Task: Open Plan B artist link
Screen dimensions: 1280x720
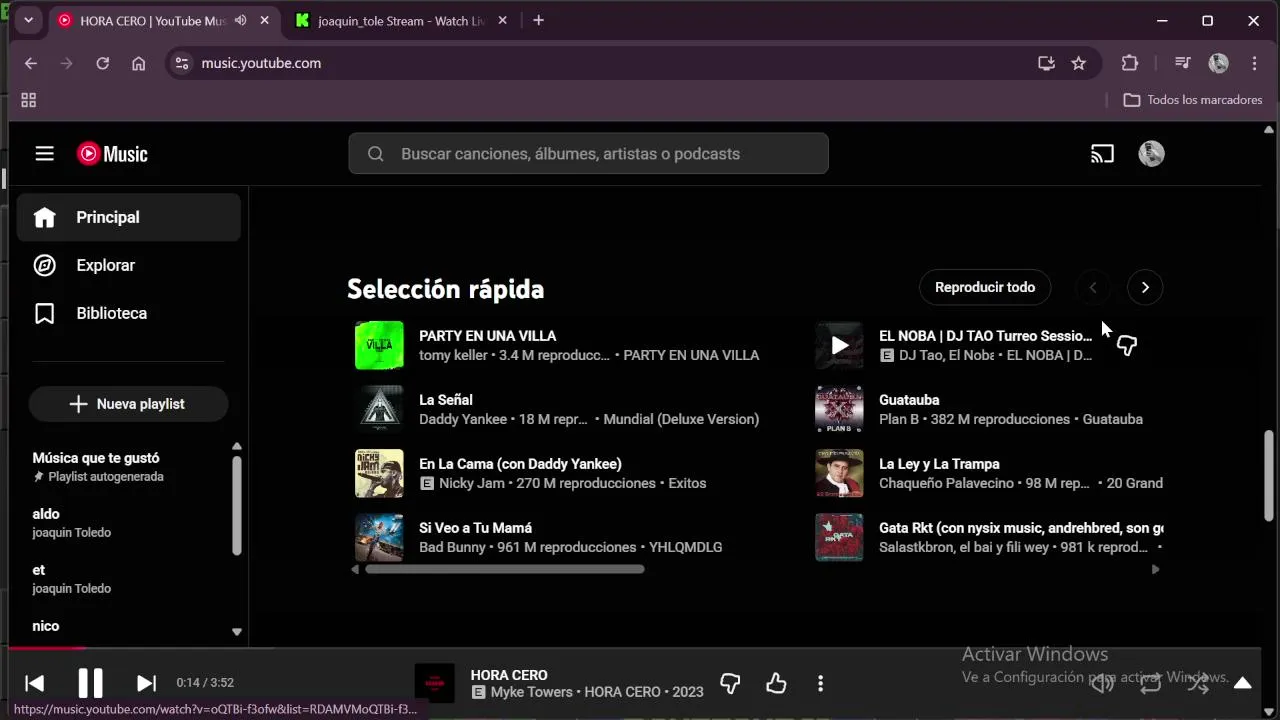Action: click(899, 419)
